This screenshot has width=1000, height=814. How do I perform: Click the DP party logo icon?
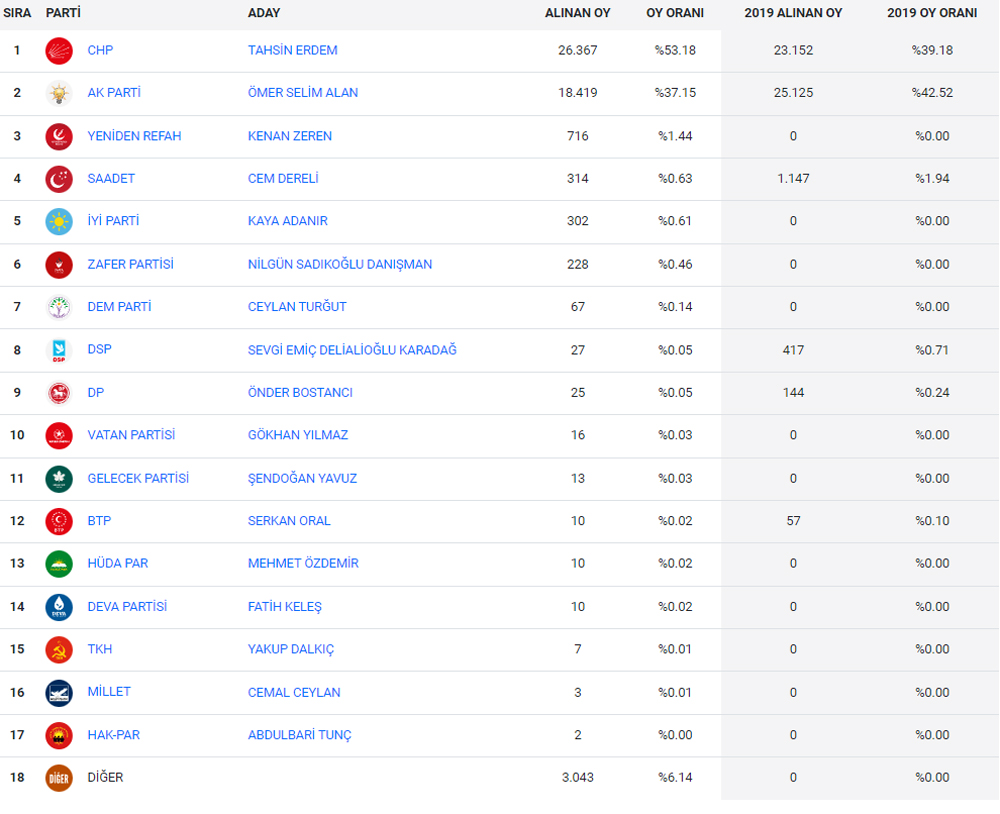tap(59, 393)
